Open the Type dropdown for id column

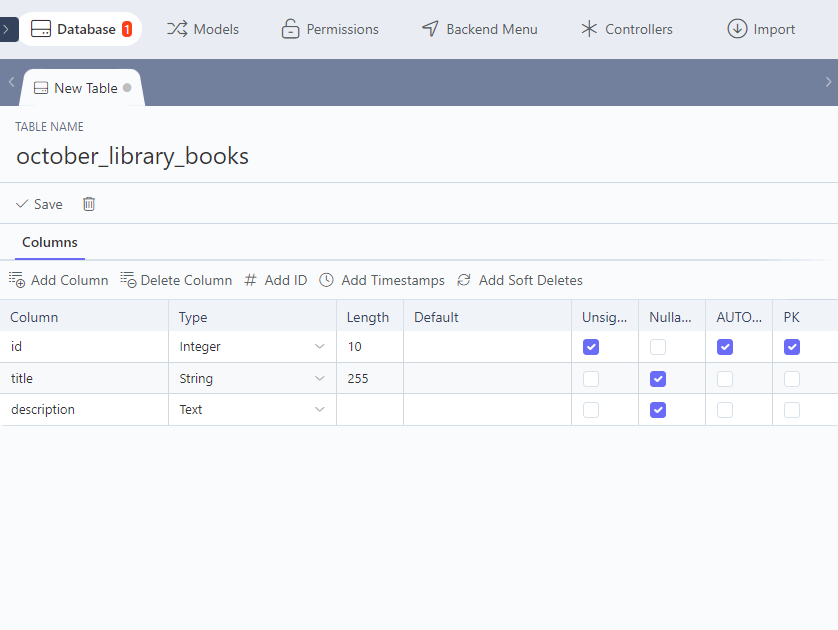(x=252, y=347)
